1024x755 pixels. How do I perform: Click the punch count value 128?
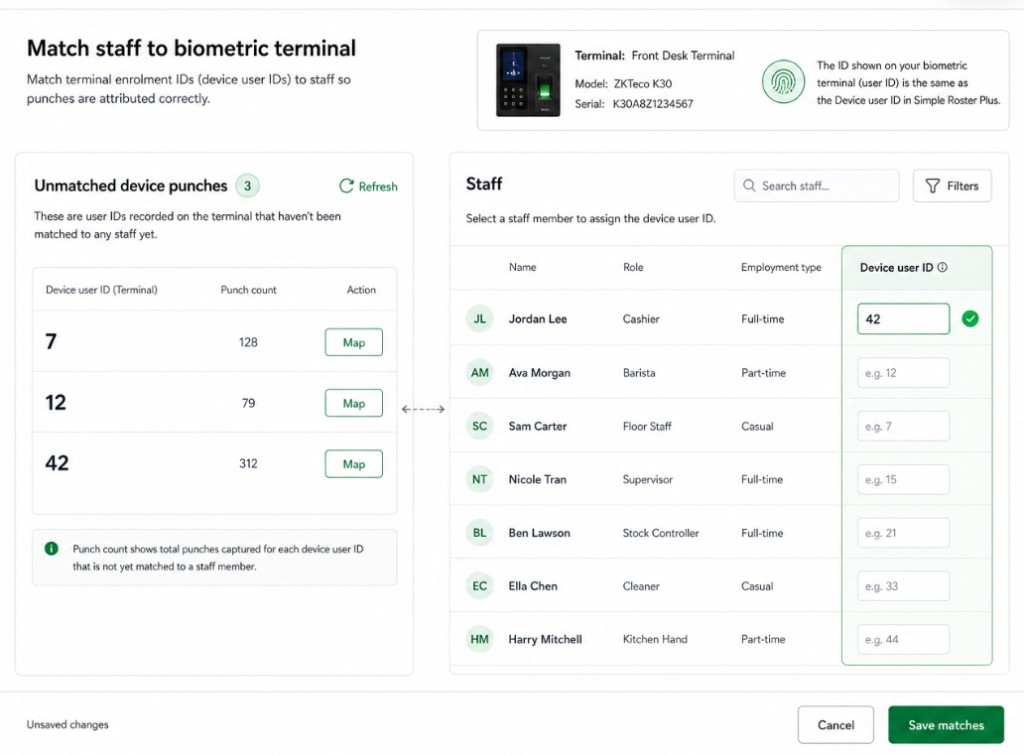pyautogui.click(x=248, y=342)
